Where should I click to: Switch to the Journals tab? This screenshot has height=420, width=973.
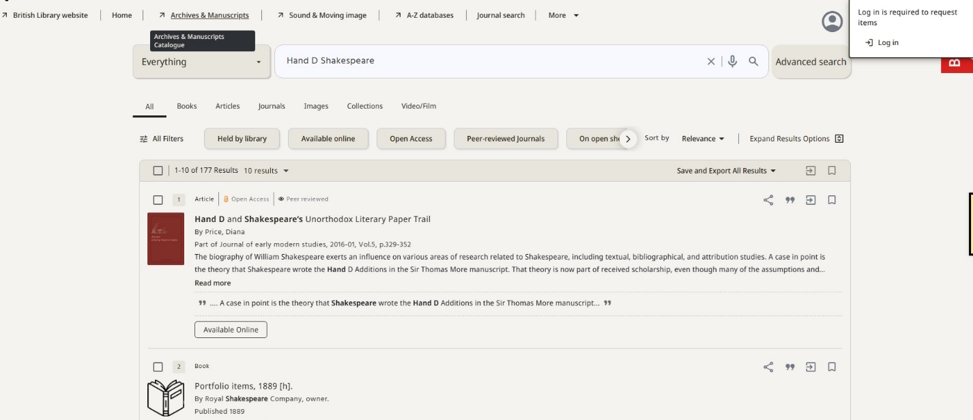(272, 106)
